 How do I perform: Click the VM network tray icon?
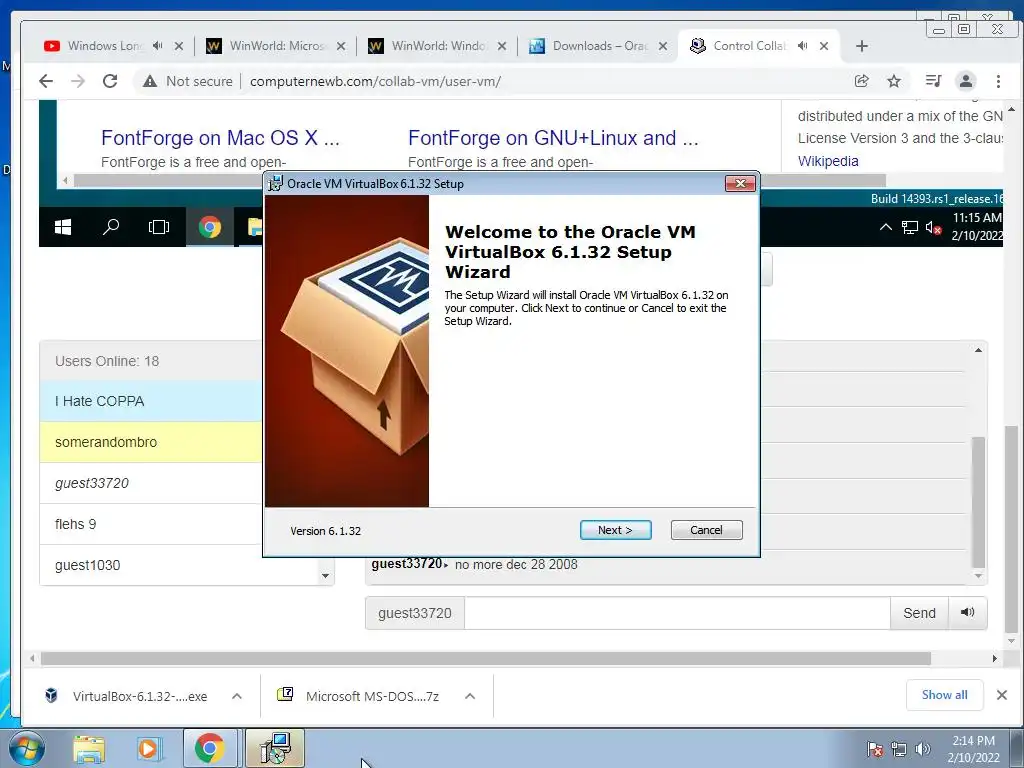point(910,227)
